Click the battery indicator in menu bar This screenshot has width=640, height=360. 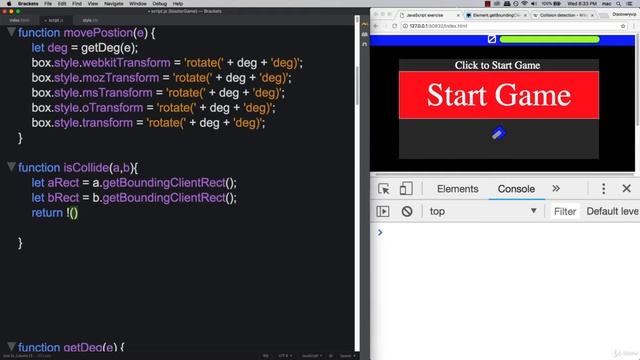(551, 4)
